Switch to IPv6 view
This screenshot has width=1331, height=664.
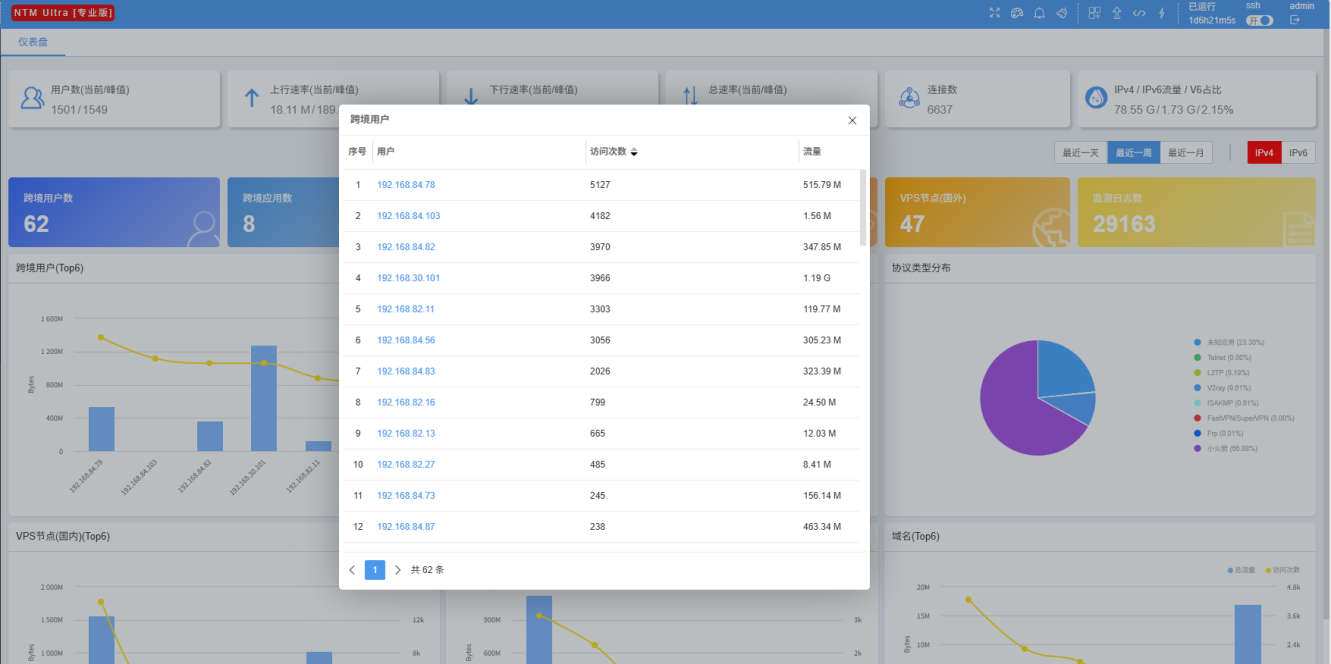(1298, 153)
